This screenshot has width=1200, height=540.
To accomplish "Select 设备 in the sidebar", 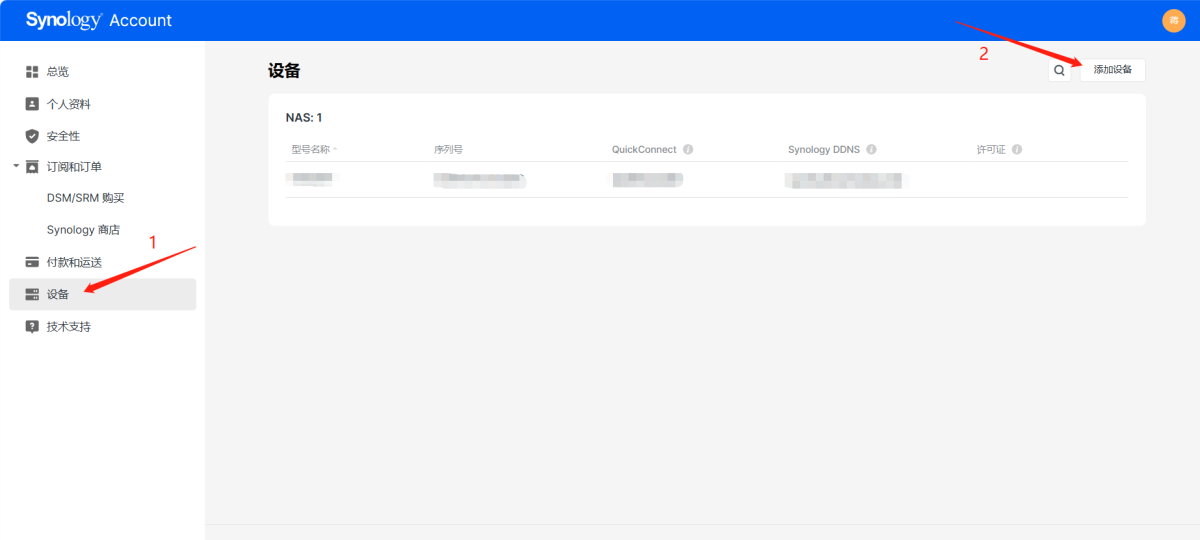I will pyautogui.click(x=103, y=294).
